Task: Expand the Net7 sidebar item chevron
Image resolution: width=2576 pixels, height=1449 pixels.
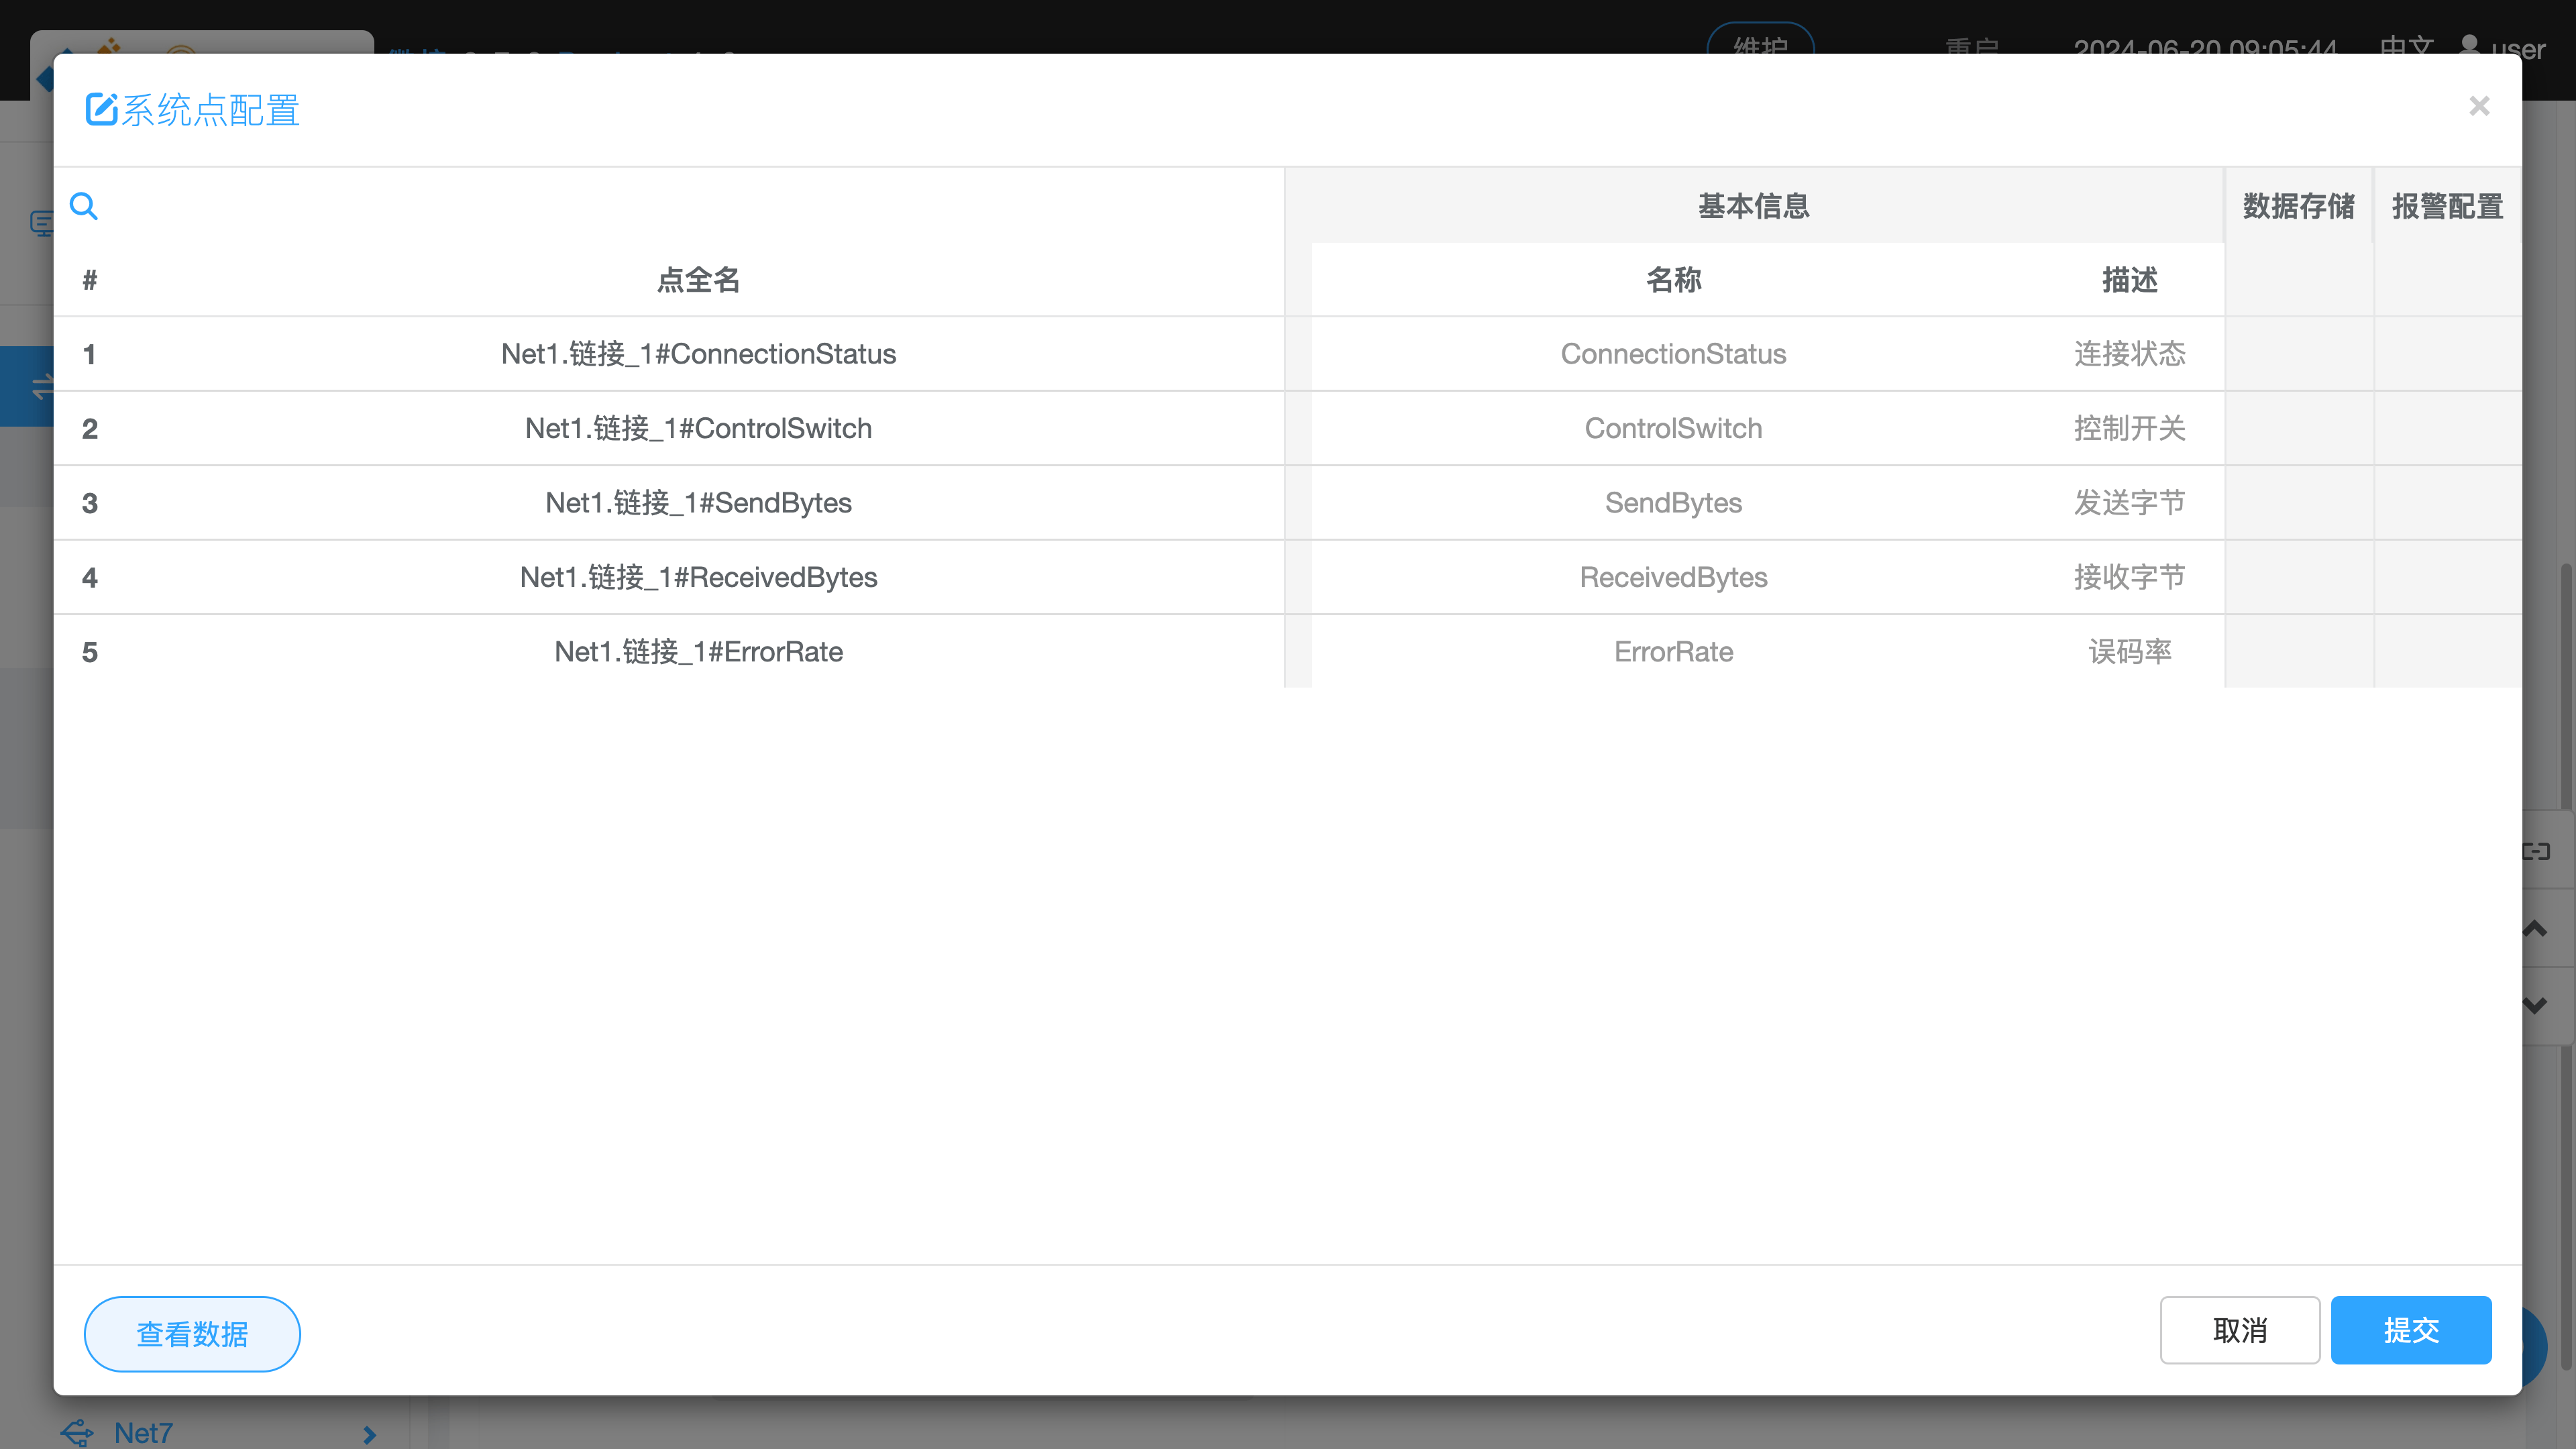Action: tap(369, 1434)
